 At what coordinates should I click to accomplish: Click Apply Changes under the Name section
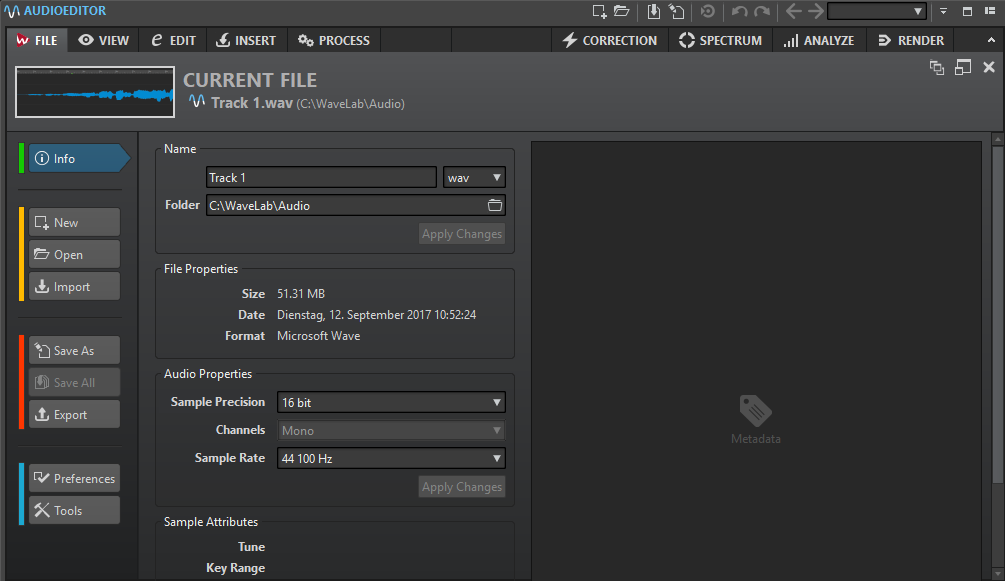pos(461,234)
